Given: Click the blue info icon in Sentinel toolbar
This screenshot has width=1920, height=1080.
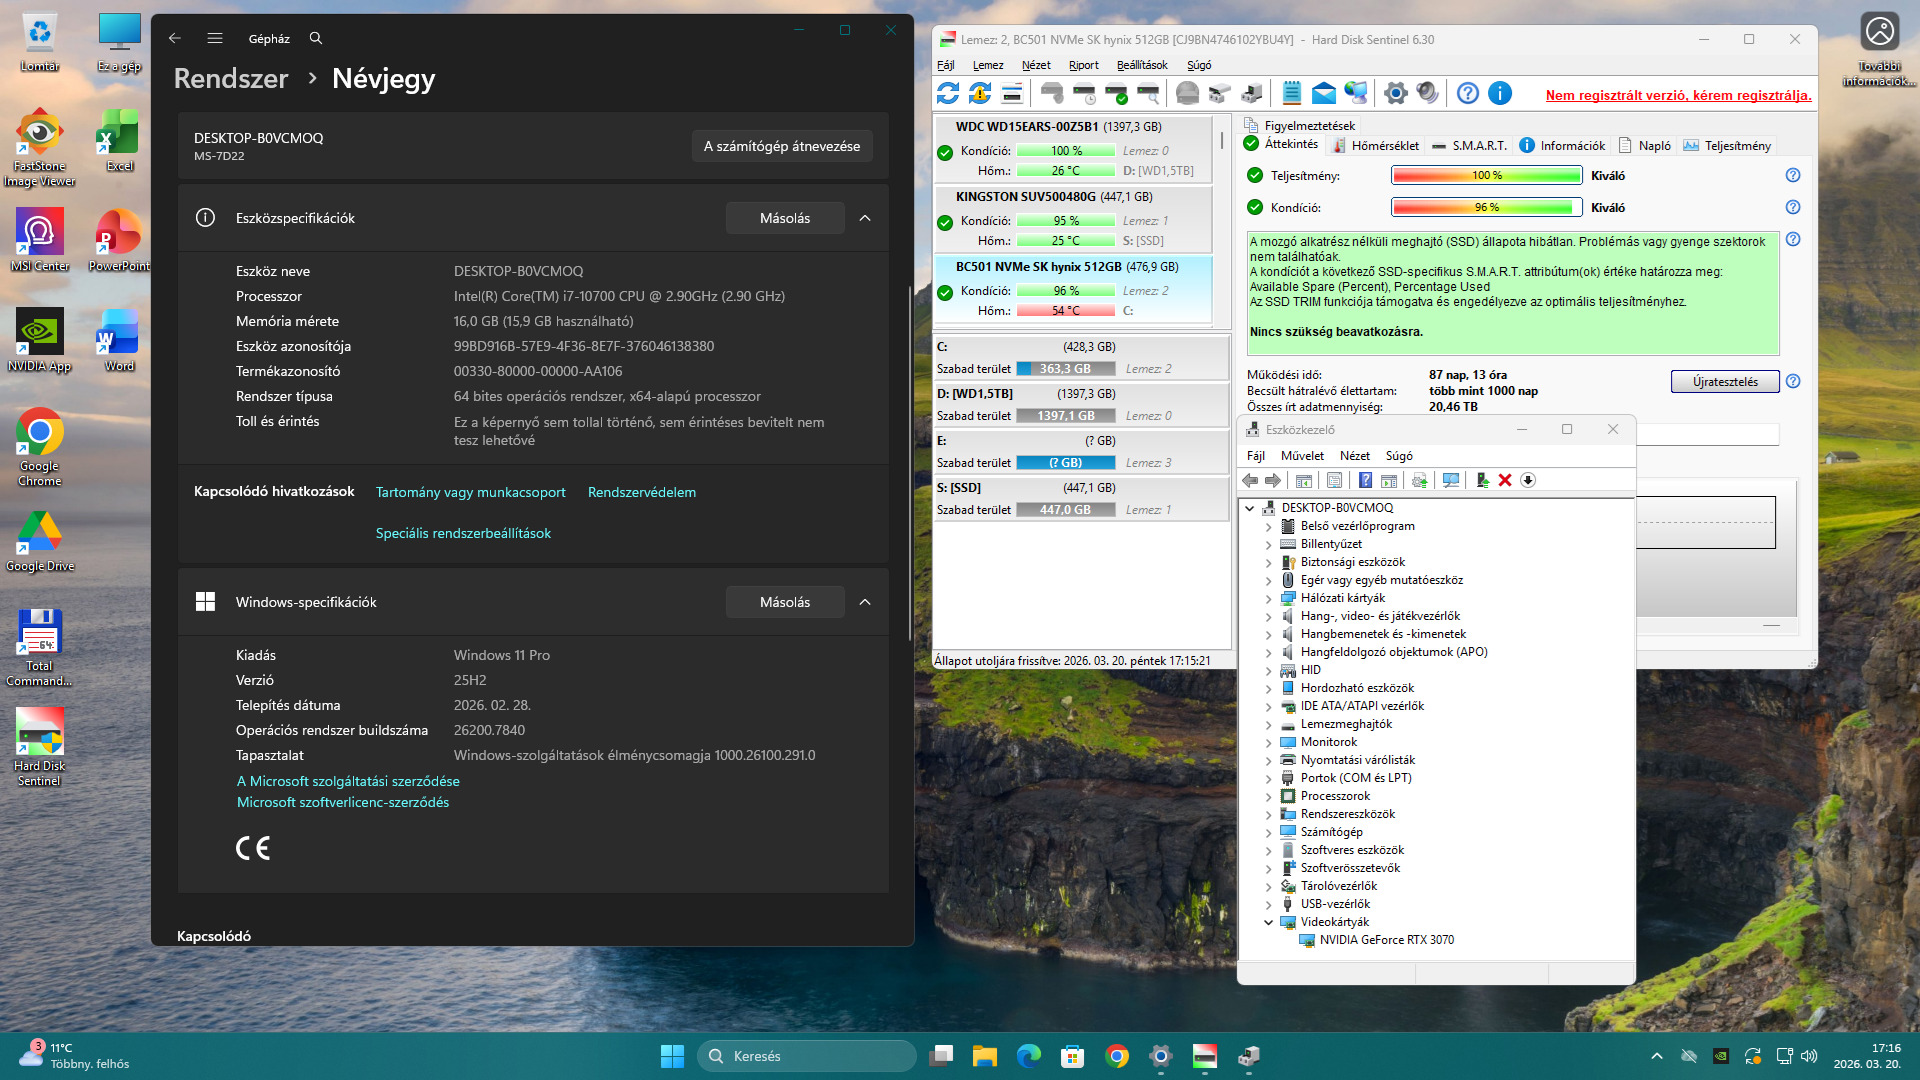Looking at the screenshot, I should (1499, 93).
